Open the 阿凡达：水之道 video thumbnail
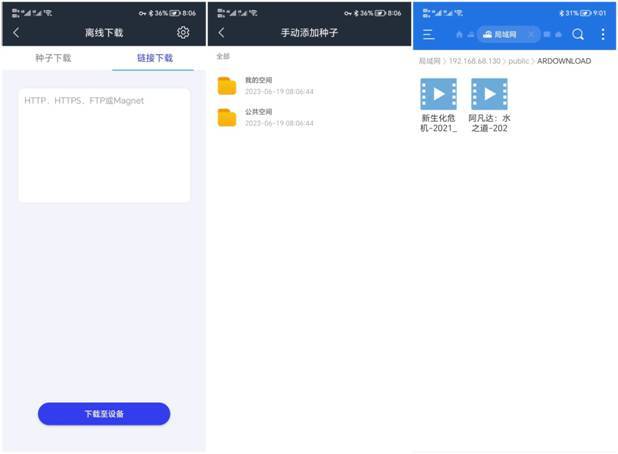 coord(490,94)
